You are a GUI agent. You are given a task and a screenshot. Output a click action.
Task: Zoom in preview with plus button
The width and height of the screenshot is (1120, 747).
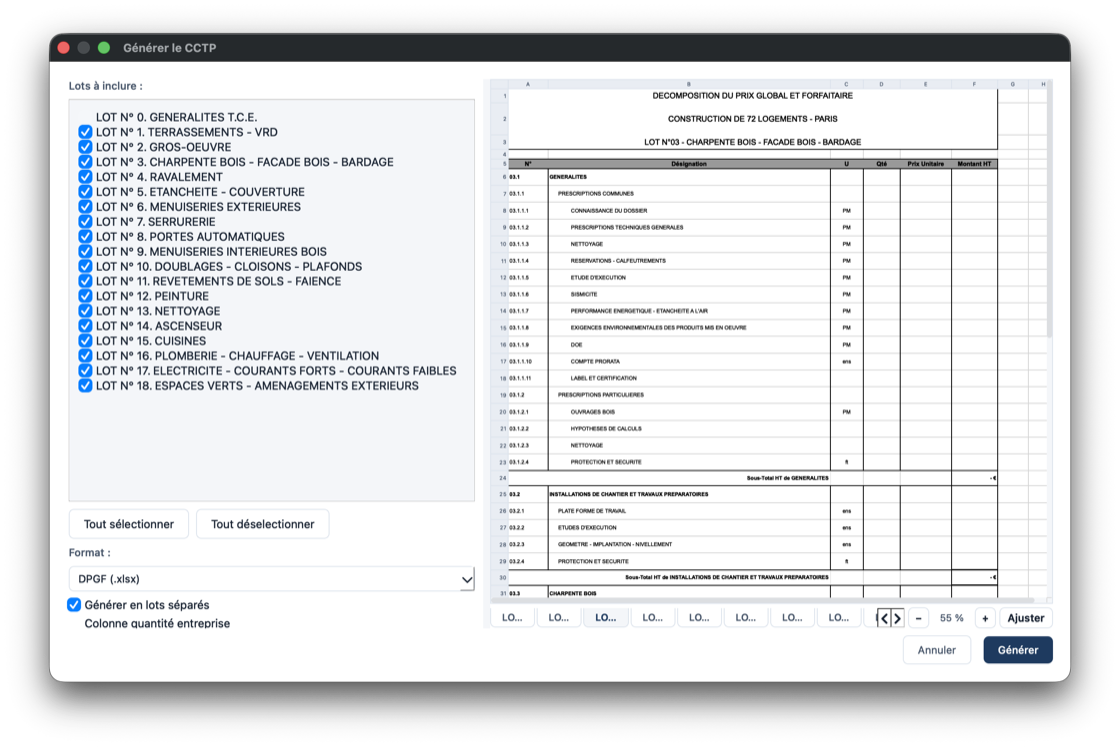click(x=985, y=618)
